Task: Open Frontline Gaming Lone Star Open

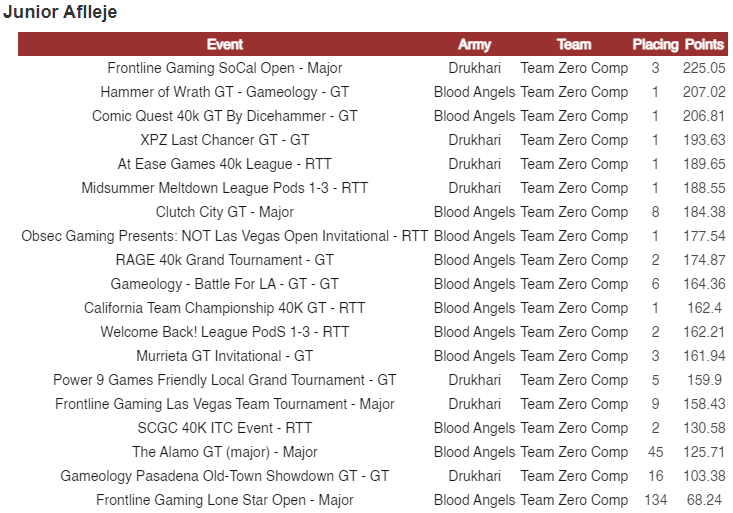Action: click(225, 500)
